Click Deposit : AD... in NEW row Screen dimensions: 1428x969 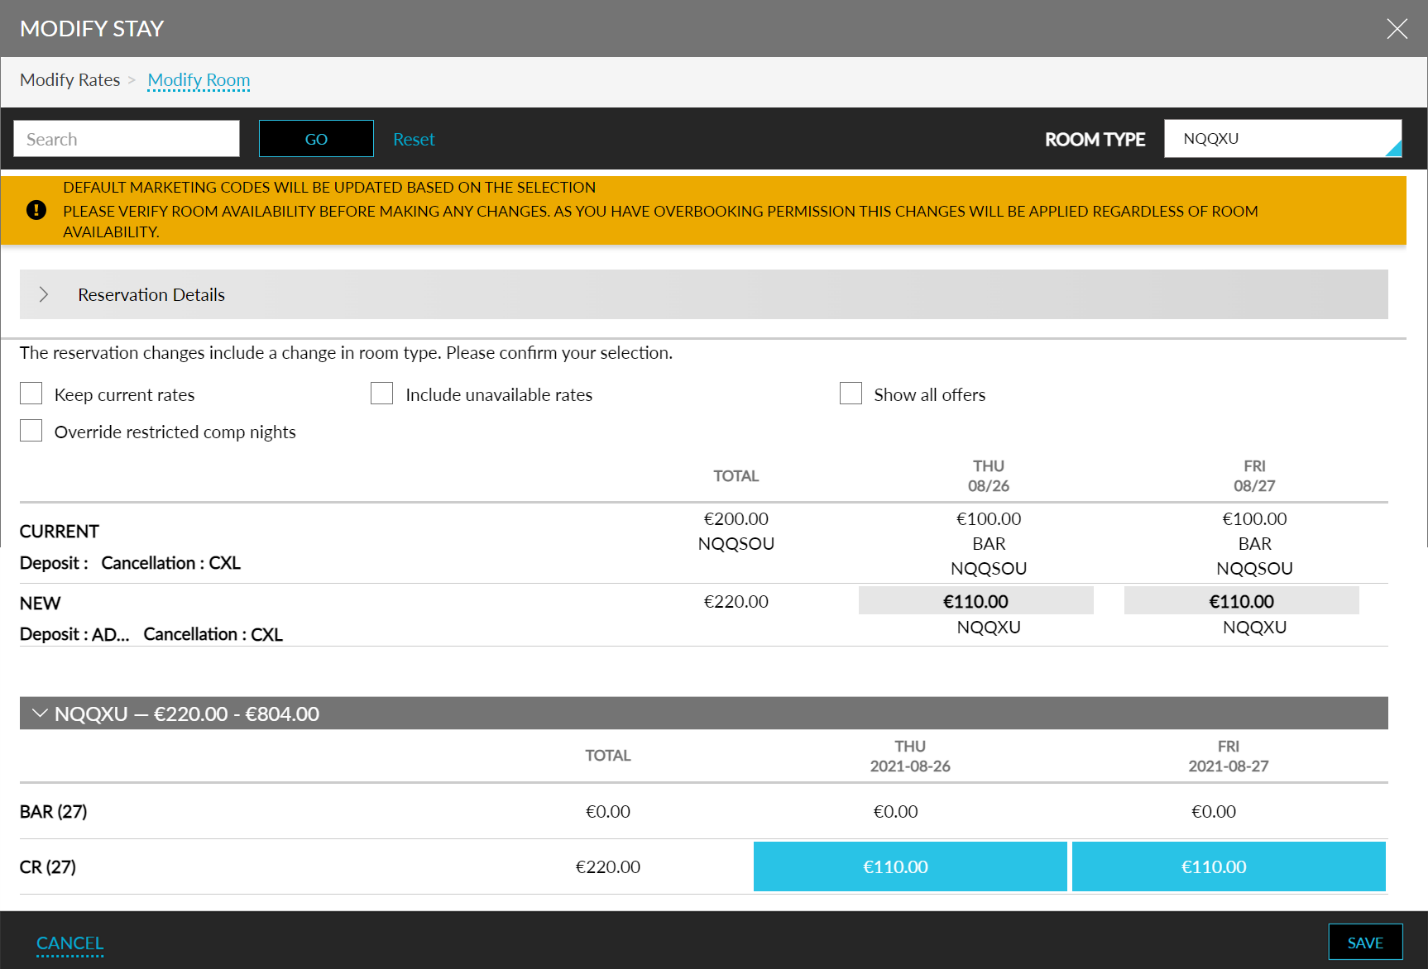pyautogui.click(x=75, y=634)
